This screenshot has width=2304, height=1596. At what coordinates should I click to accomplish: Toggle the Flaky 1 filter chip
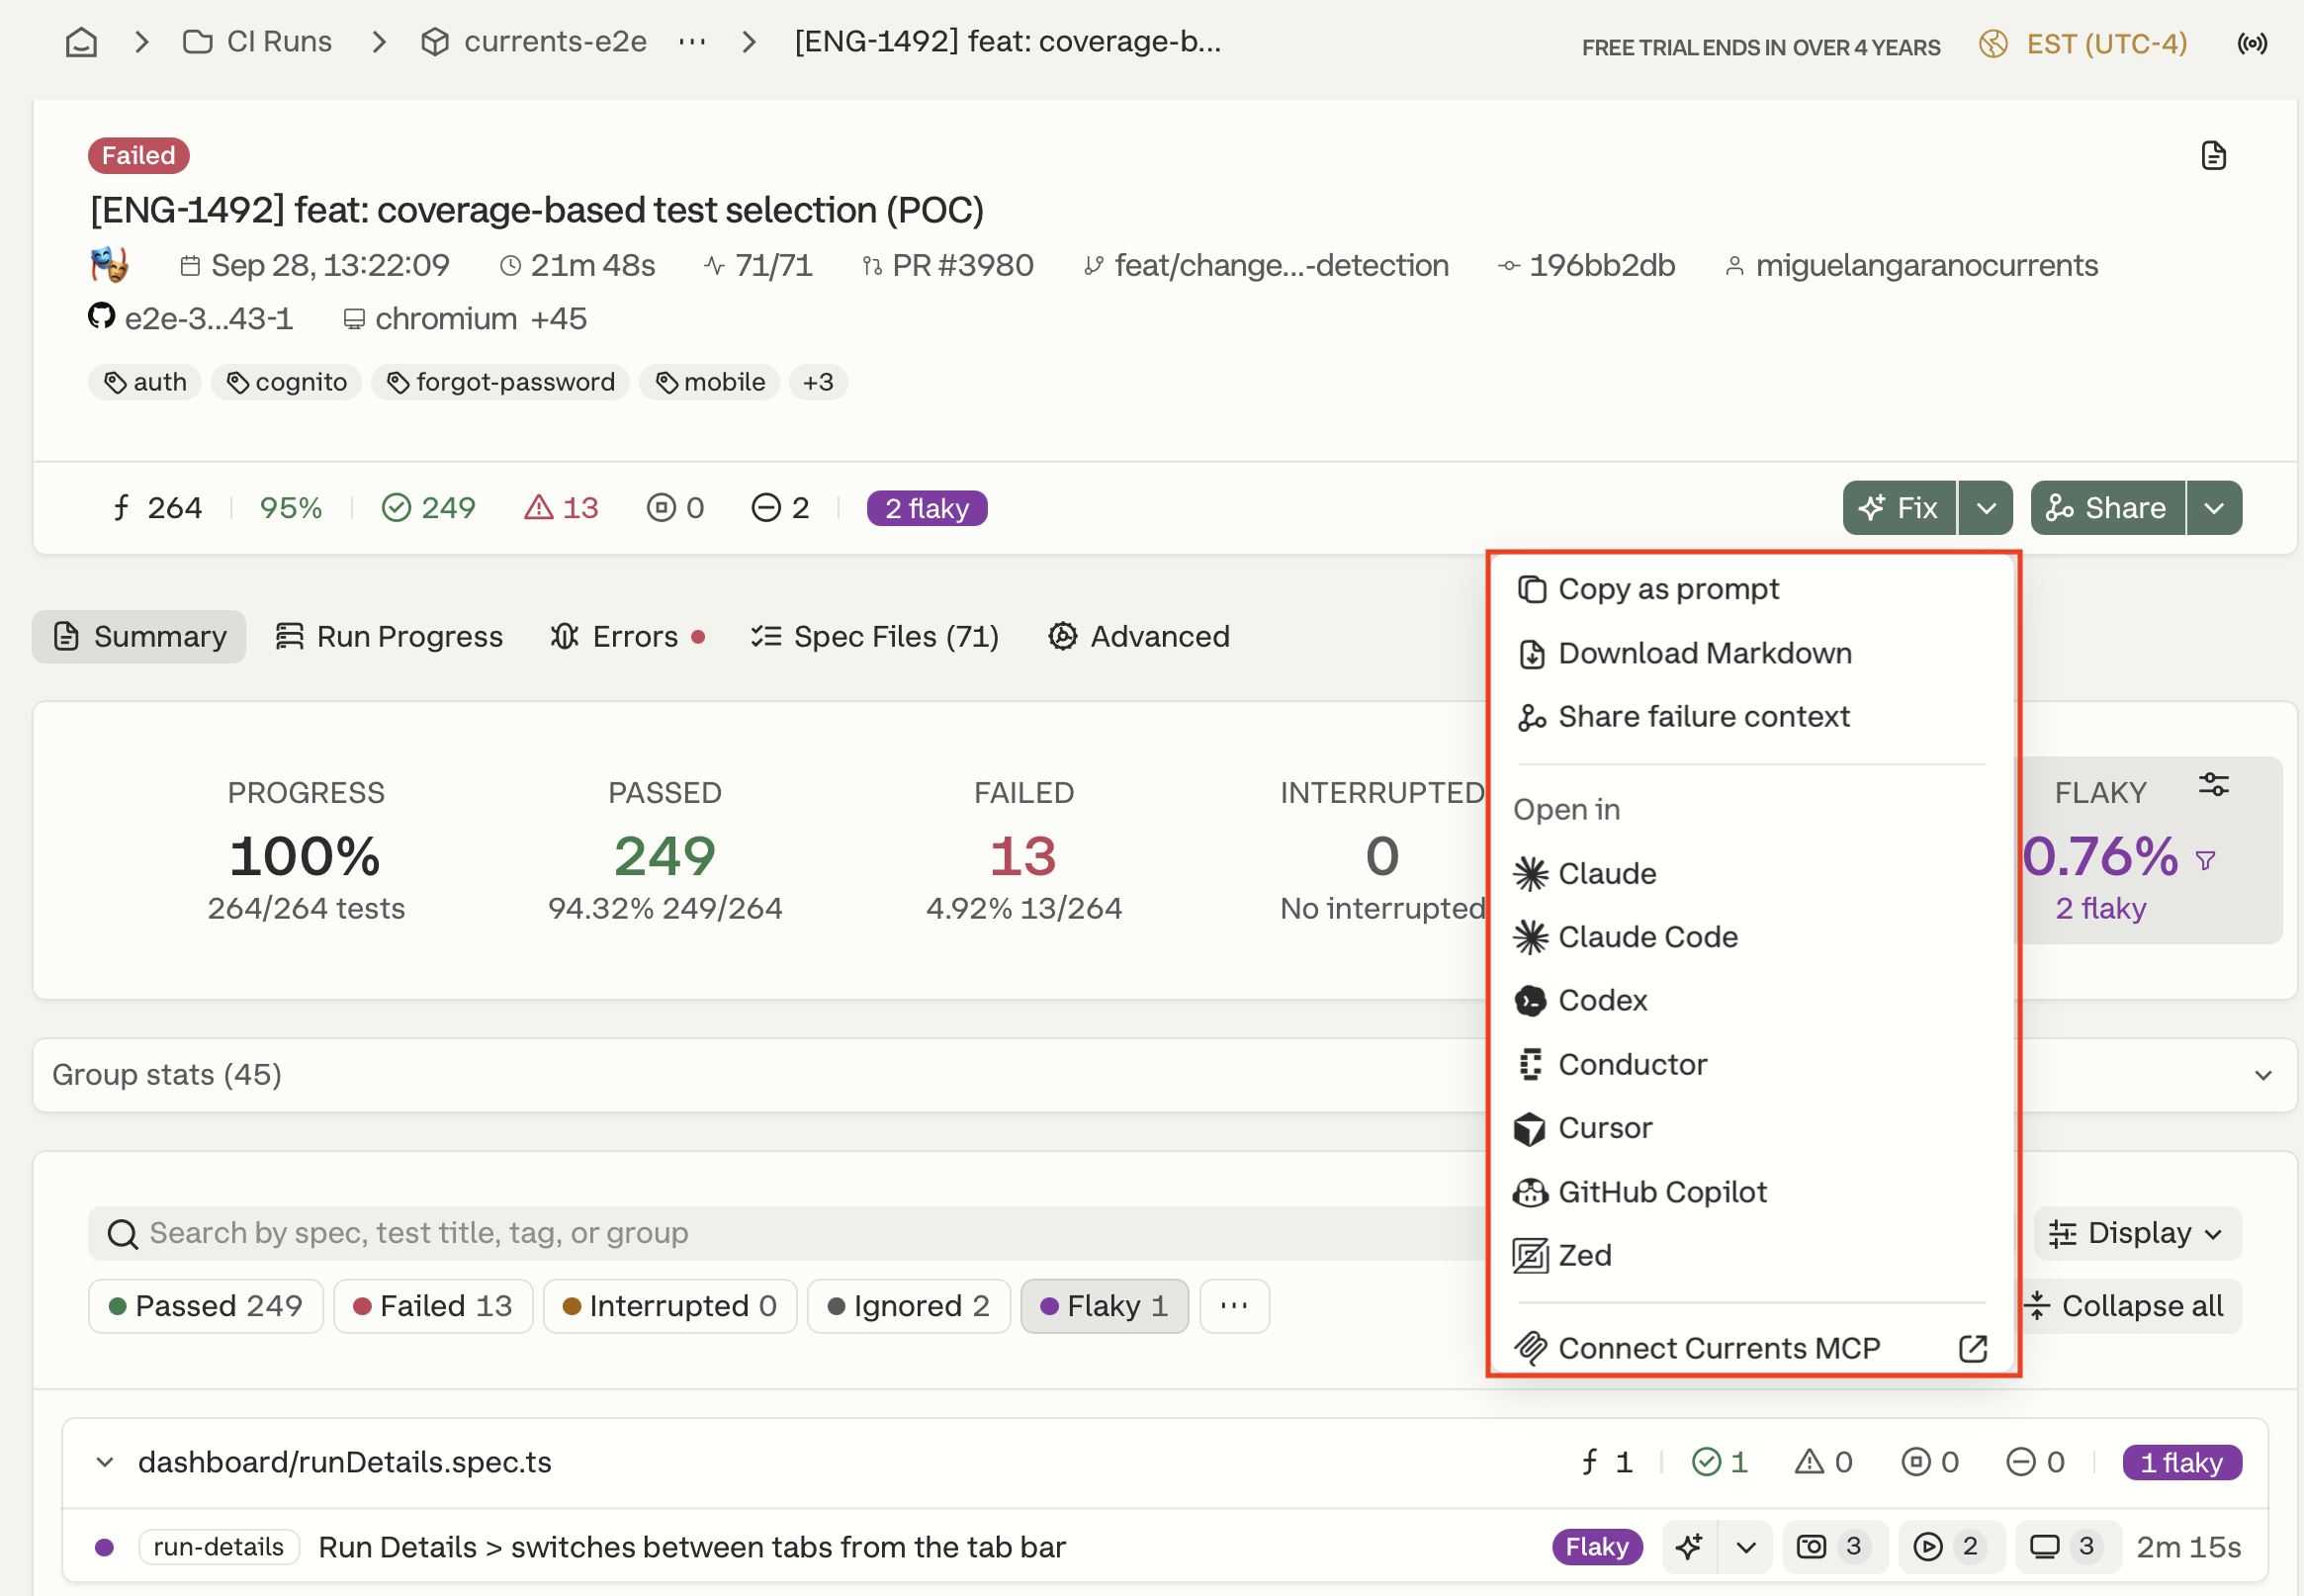[1104, 1306]
